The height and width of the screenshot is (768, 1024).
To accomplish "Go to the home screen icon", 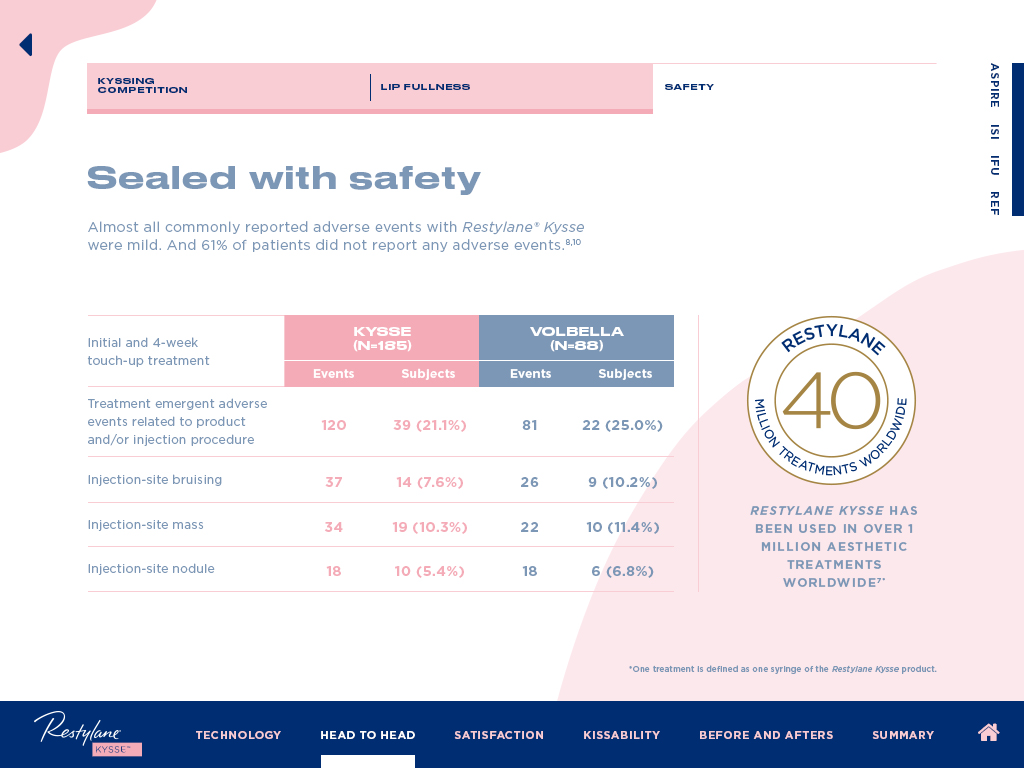I will pos(988,733).
